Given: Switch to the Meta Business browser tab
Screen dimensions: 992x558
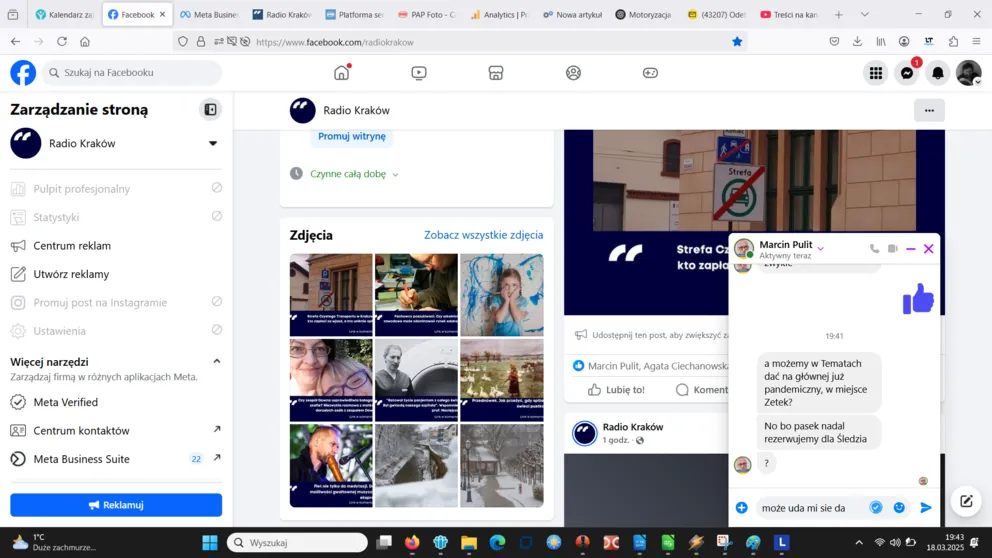Looking at the screenshot, I should pos(209,15).
